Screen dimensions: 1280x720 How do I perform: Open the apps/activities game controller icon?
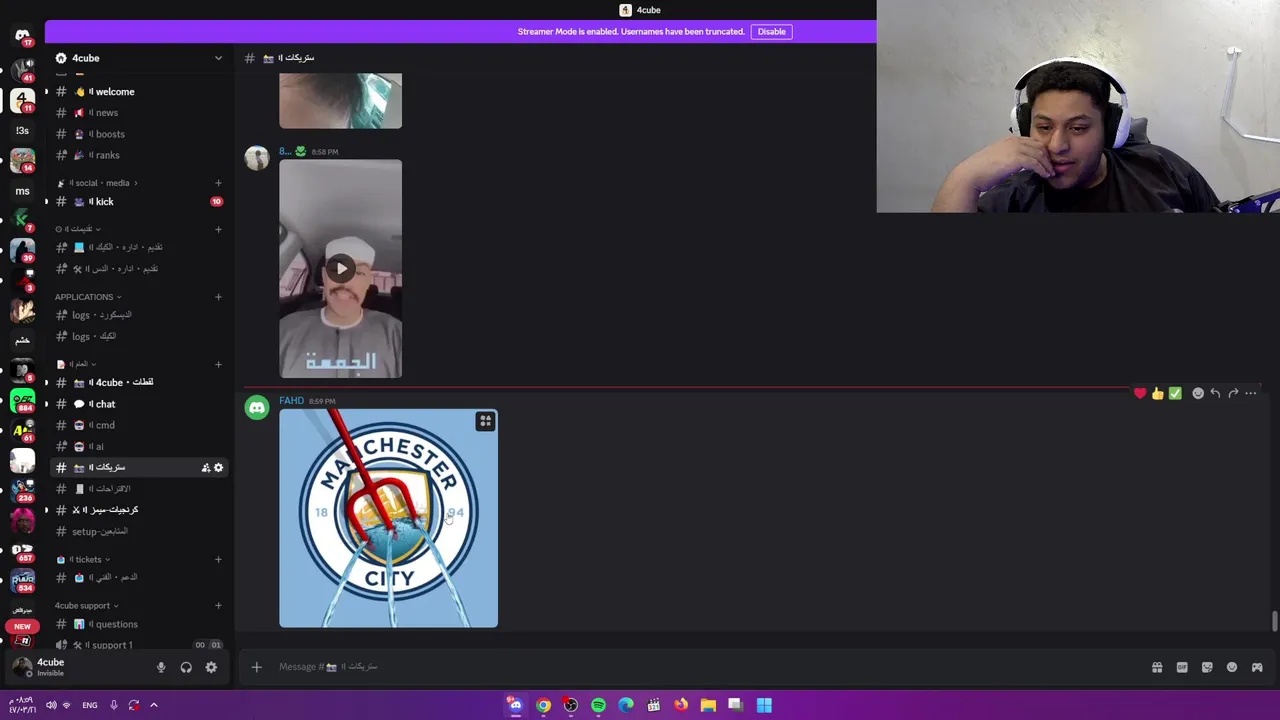pos(1257,667)
